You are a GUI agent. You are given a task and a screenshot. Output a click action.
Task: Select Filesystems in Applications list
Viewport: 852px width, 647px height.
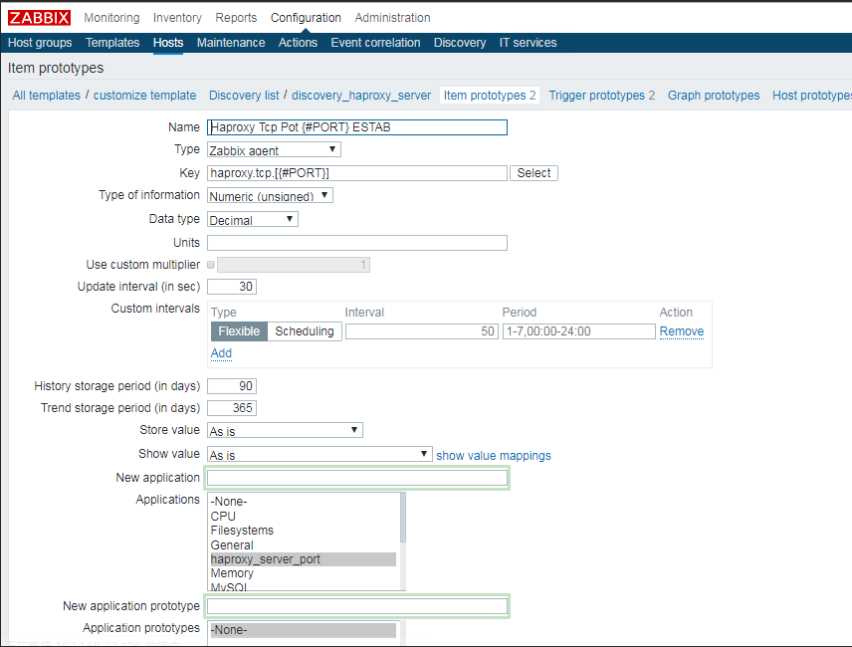click(x=303, y=530)
